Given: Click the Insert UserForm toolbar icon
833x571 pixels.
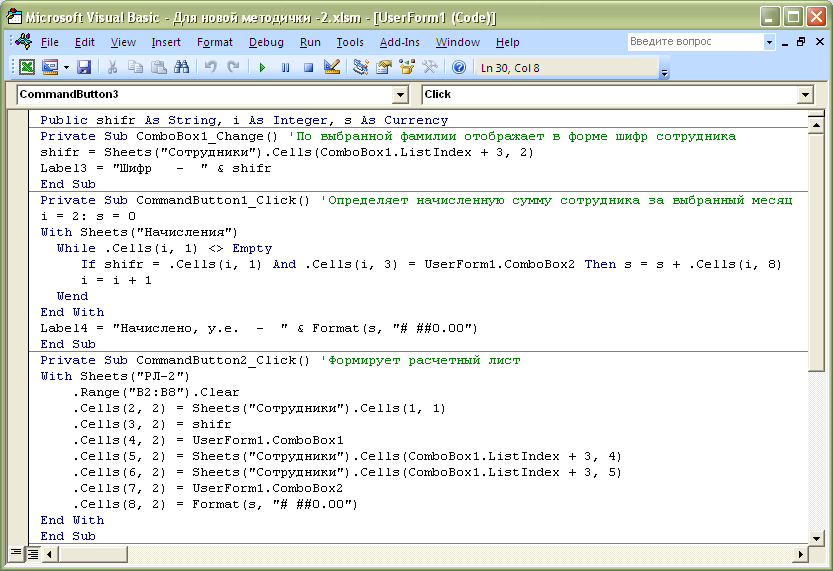Looking at the screenshot, I should click(x=50, y=67).
